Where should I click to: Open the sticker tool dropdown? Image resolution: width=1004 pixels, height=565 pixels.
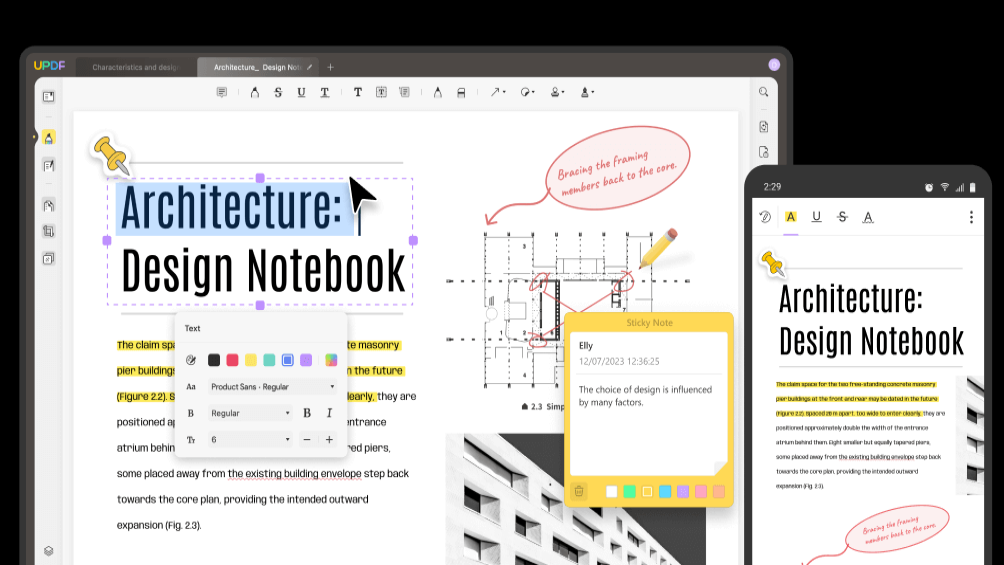528,92
